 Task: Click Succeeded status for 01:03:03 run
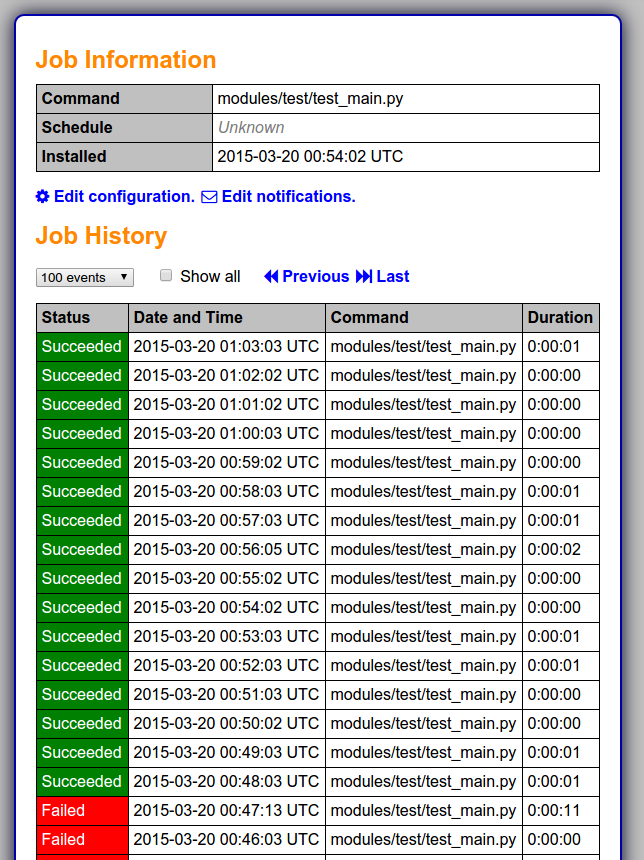pyautogui.click(x=82, y=347)
